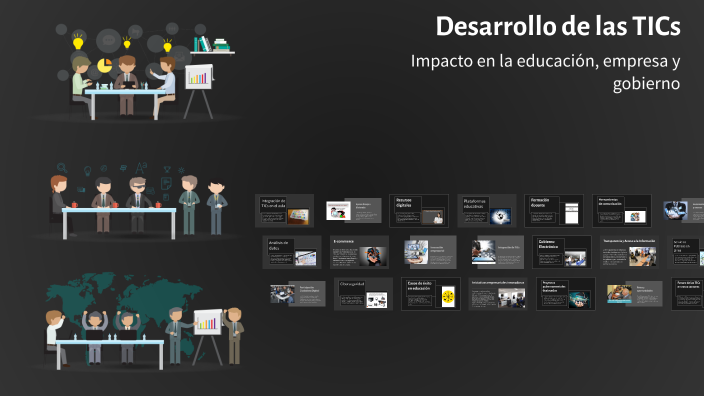Open the slide with elderly man photo
Image resolution: width=704 pixels, height=396 pixels.
pos(634,294)
